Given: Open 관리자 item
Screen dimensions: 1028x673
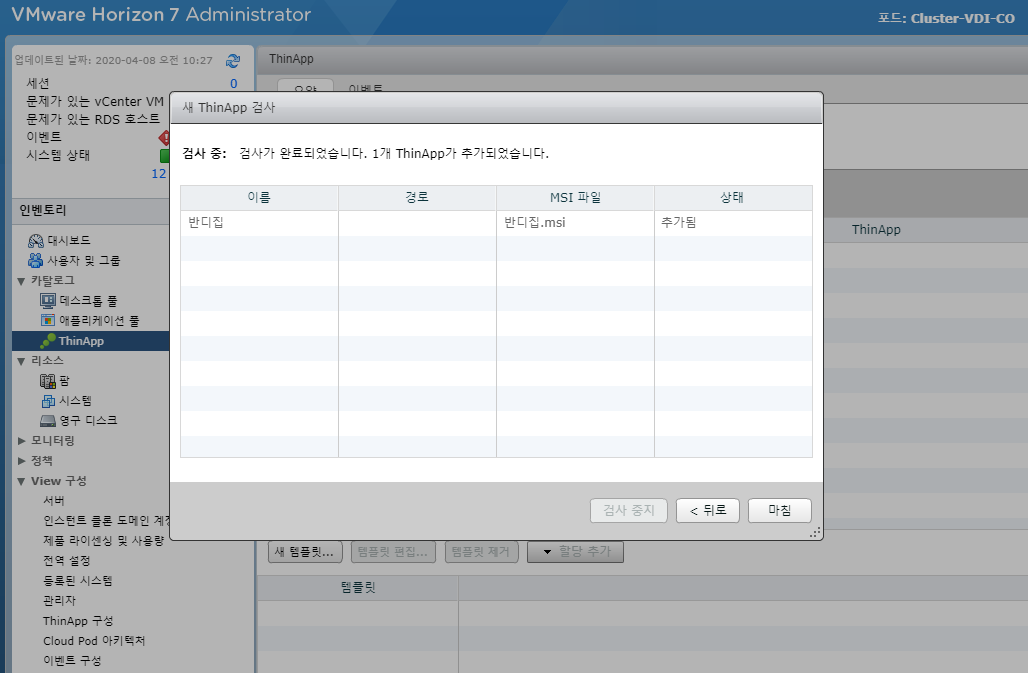Looking at the screenshot, I should pyautogui.click(x=59, y=600).
